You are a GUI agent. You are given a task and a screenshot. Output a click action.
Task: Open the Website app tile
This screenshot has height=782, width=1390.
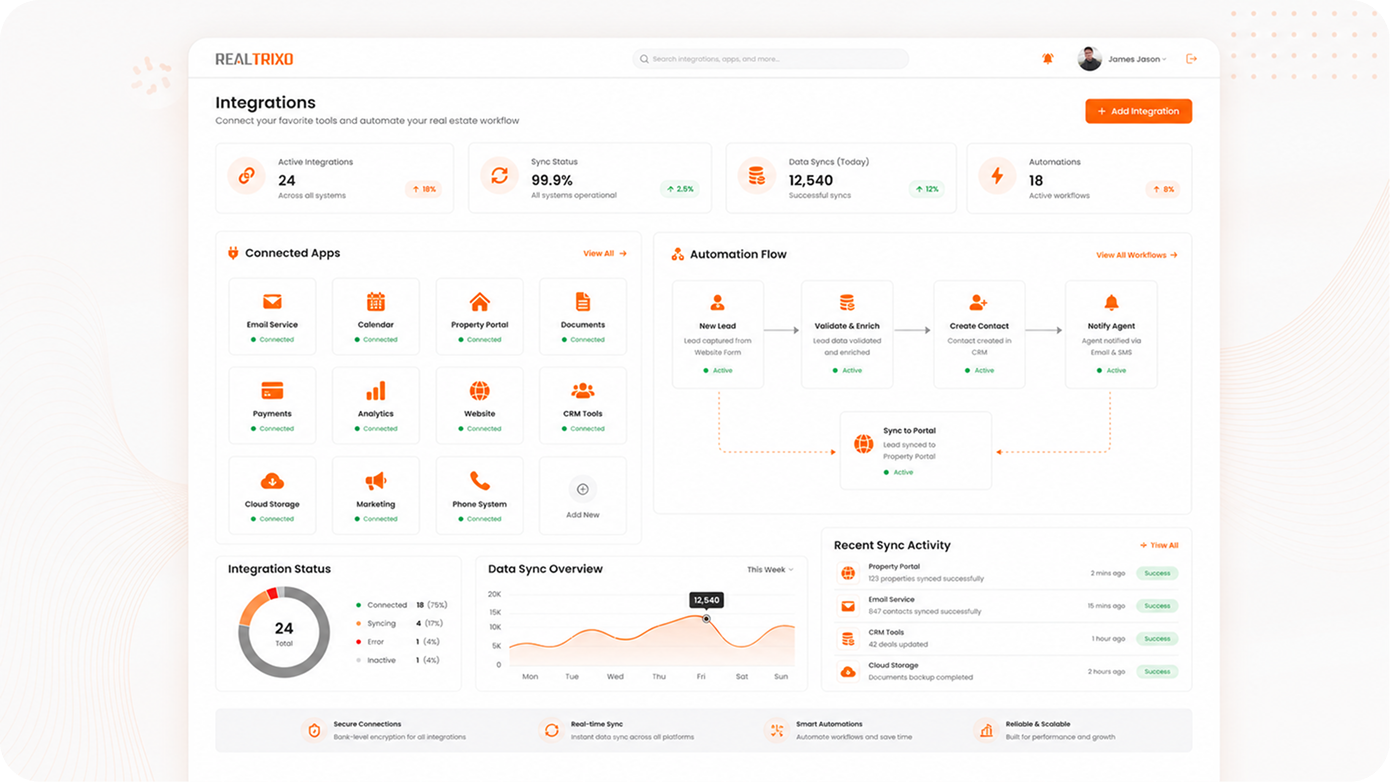(480, 406)
